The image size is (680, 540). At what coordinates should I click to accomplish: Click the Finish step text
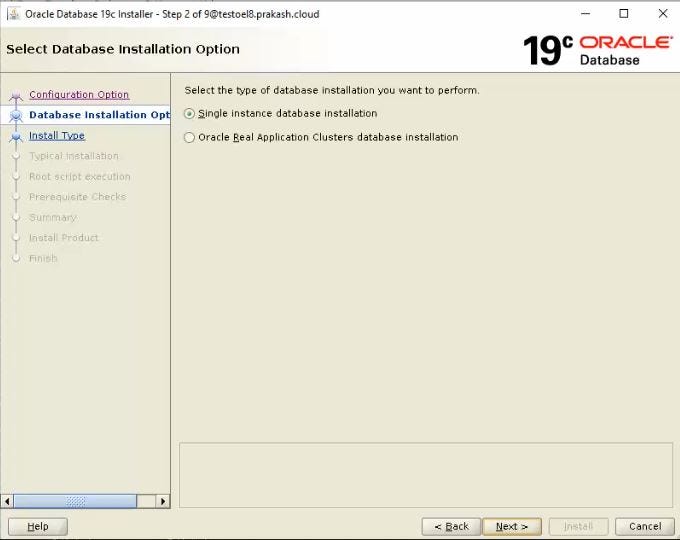[x=43, y=259]
